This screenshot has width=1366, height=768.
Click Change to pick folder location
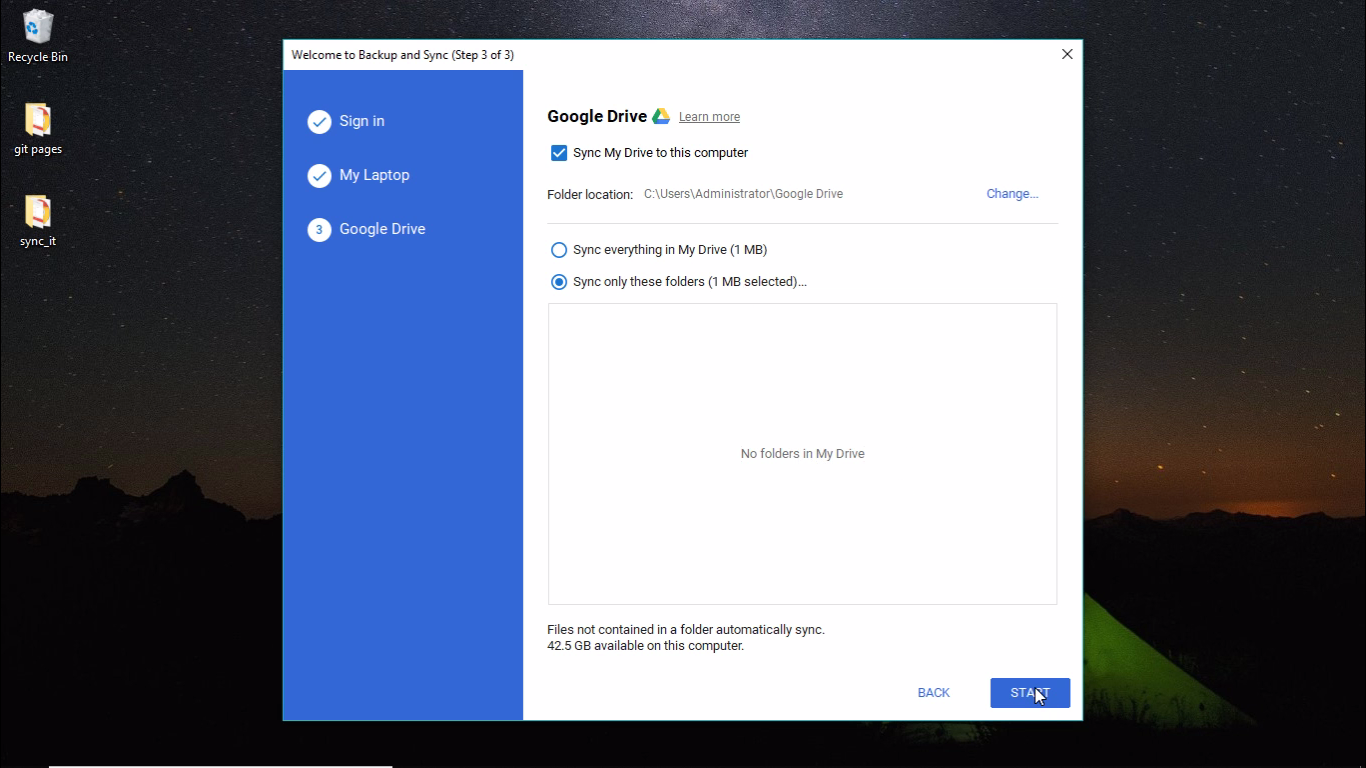pyautogui.click(x=1012, y=193)
